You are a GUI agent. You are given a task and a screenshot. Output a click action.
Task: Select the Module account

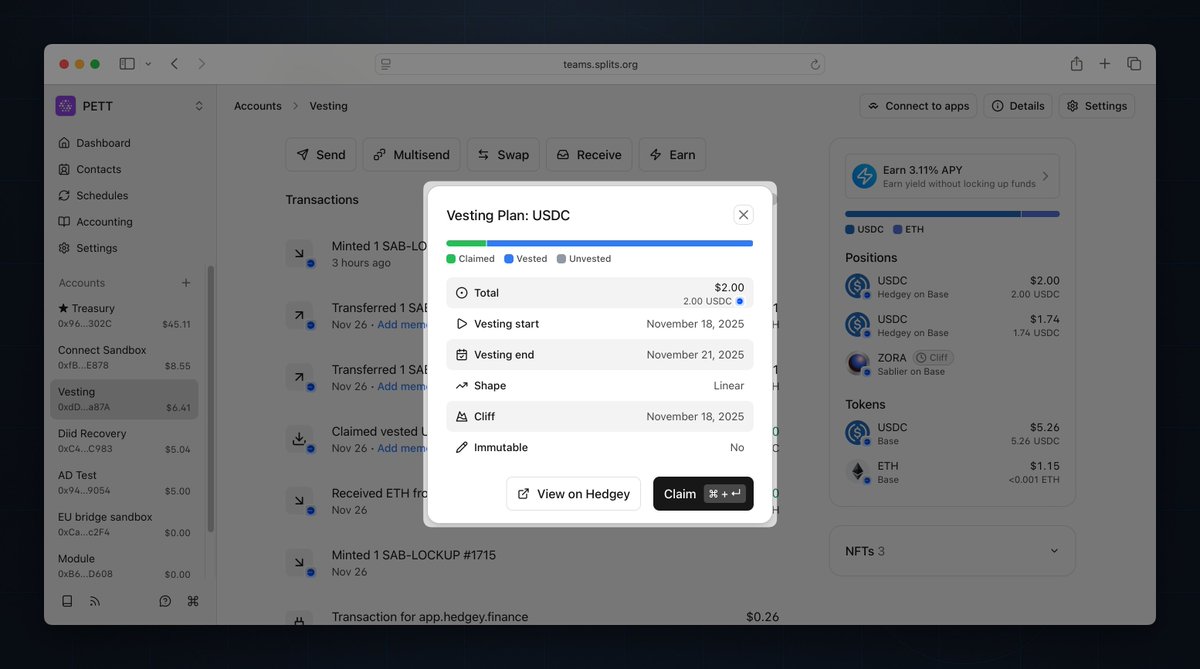[124, 566]
